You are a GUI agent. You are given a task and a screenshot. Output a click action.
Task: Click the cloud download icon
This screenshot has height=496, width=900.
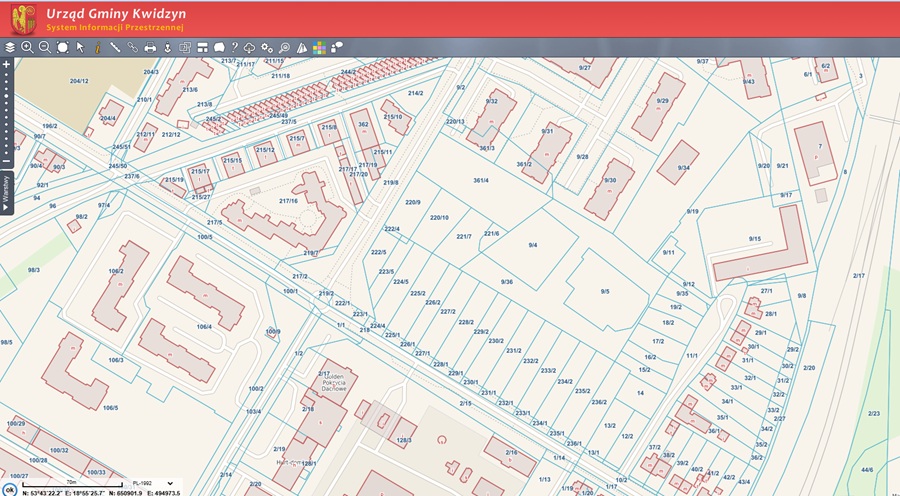click(x=250, y=47)
